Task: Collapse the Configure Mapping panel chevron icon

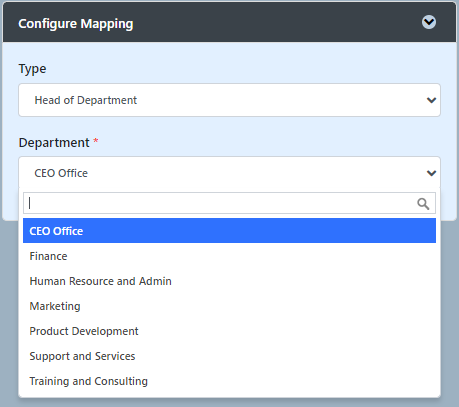Action: tap(429, 22)
